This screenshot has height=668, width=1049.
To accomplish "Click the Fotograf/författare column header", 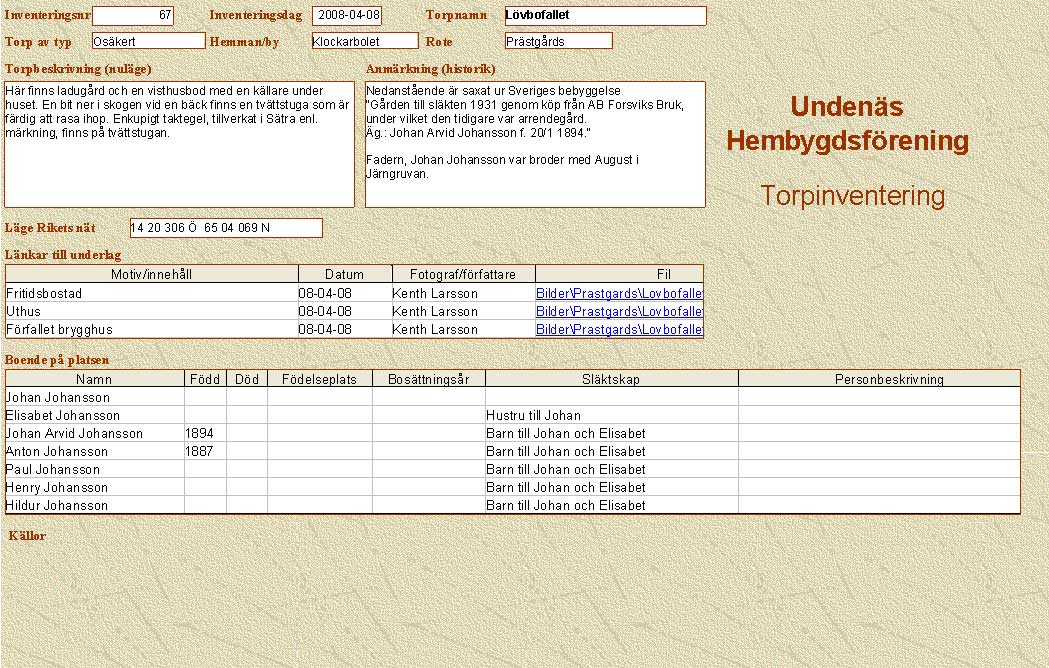I will pyautogui.click(x=463, y=274).
